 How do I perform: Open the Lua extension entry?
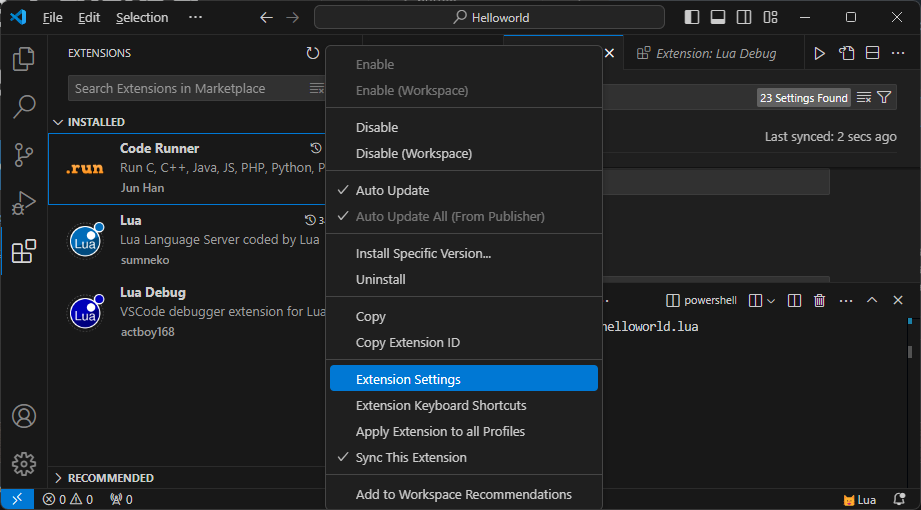(x=187, y=240)
